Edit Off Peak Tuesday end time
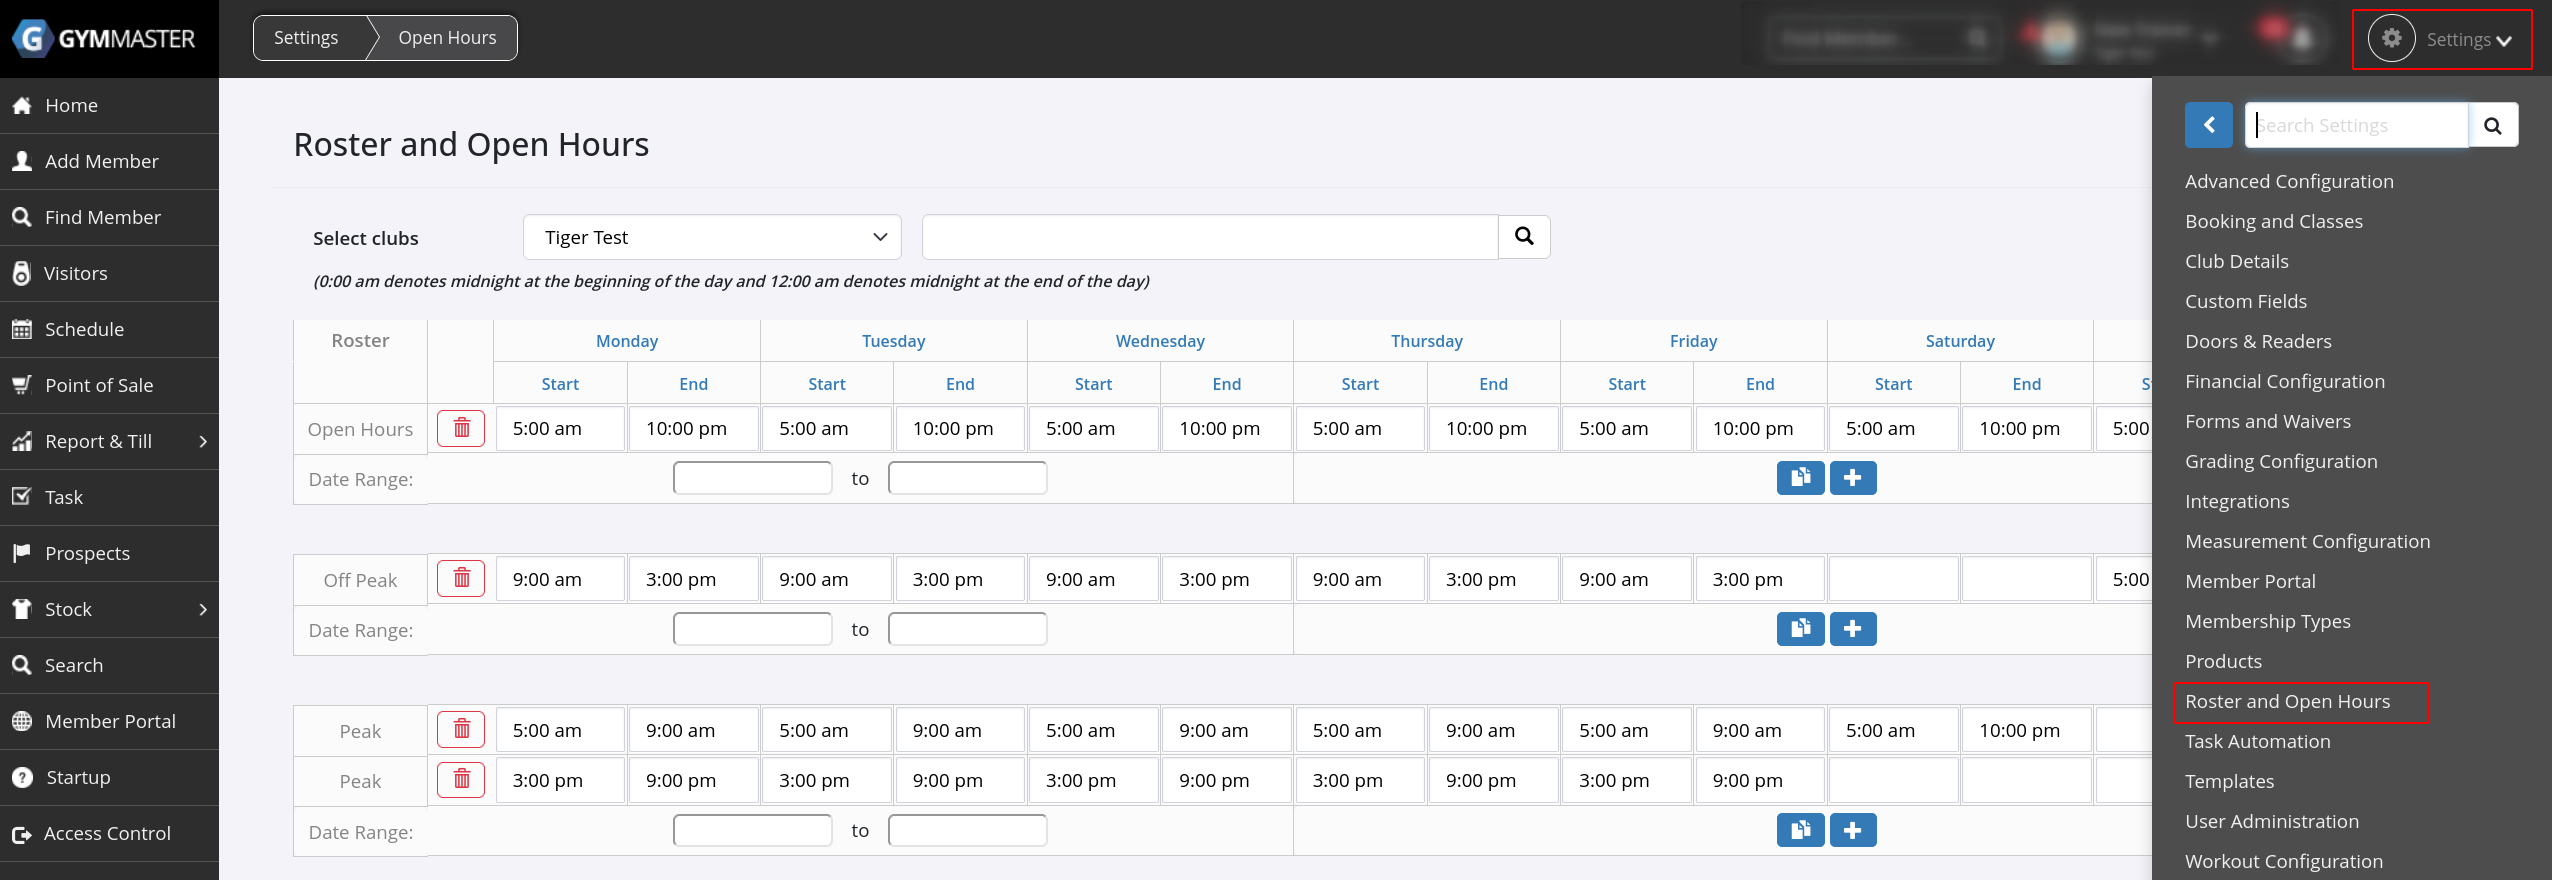2552x880 pixels. pos(960,579)
